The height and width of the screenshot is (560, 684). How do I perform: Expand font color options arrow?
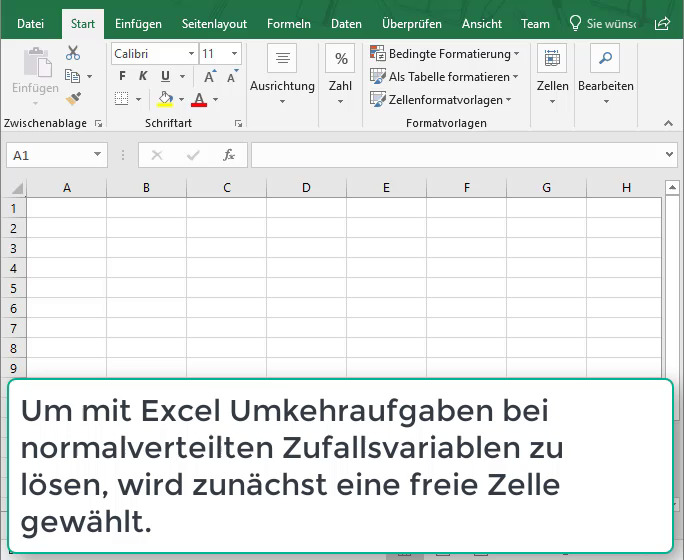(x=215, y=99)
